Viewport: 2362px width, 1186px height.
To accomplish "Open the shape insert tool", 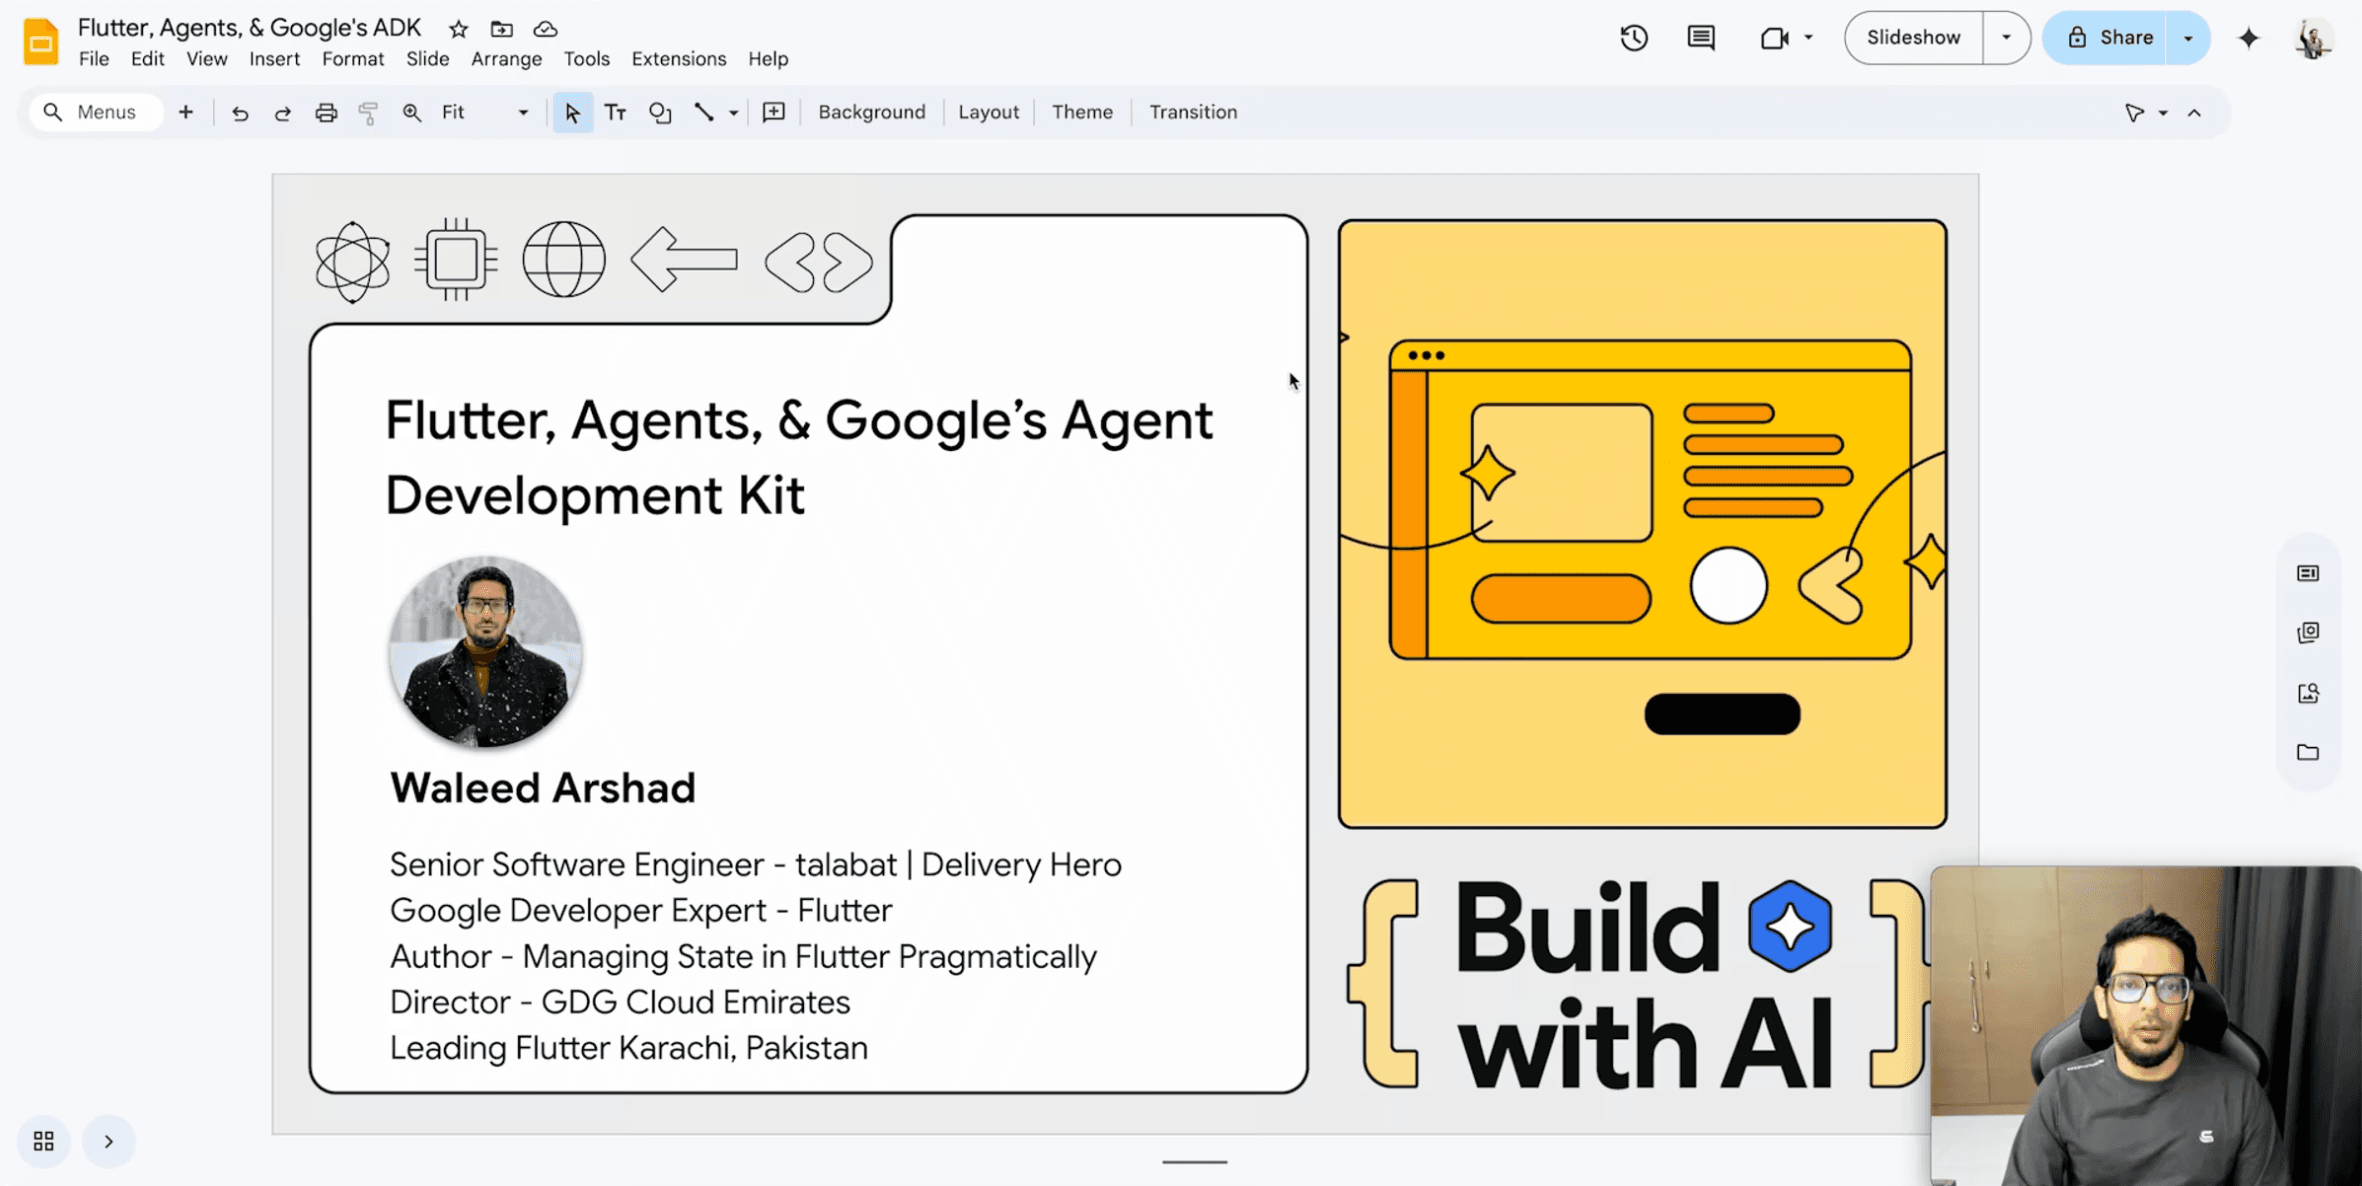I will tap(660, 112).
